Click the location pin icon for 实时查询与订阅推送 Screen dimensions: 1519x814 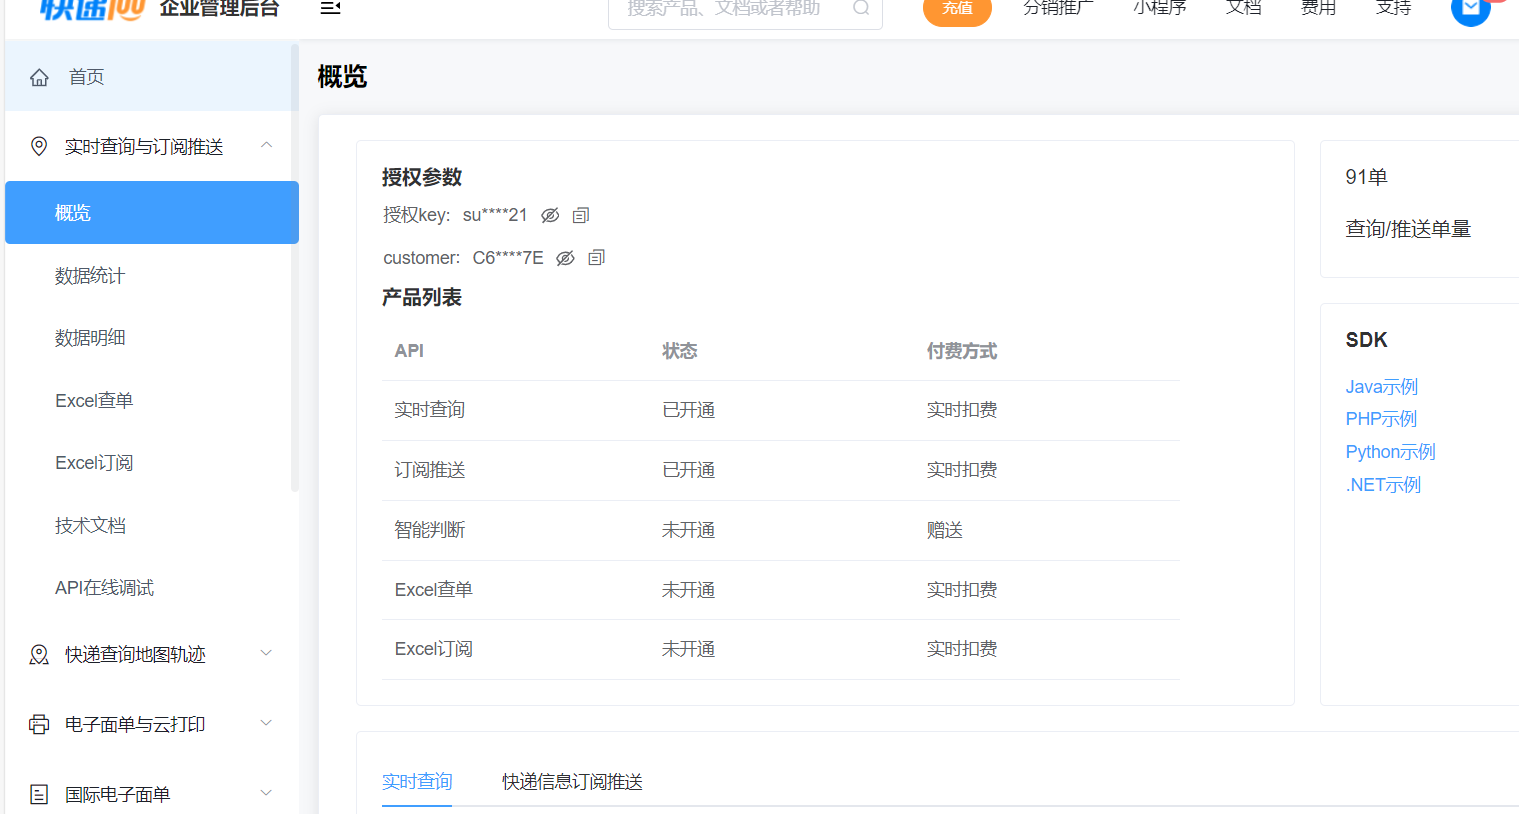point(39,146)
